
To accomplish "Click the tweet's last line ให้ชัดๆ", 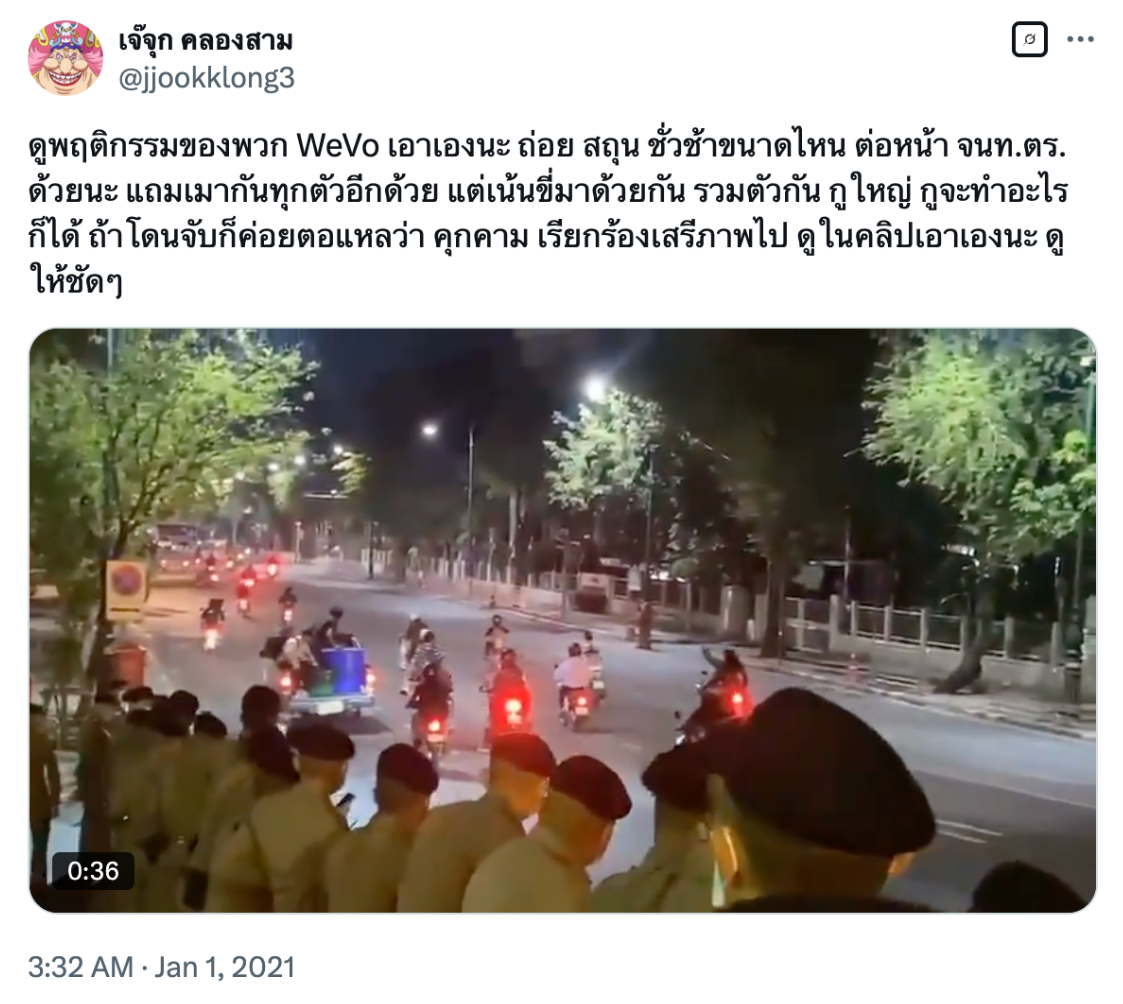I will (76, 281).
